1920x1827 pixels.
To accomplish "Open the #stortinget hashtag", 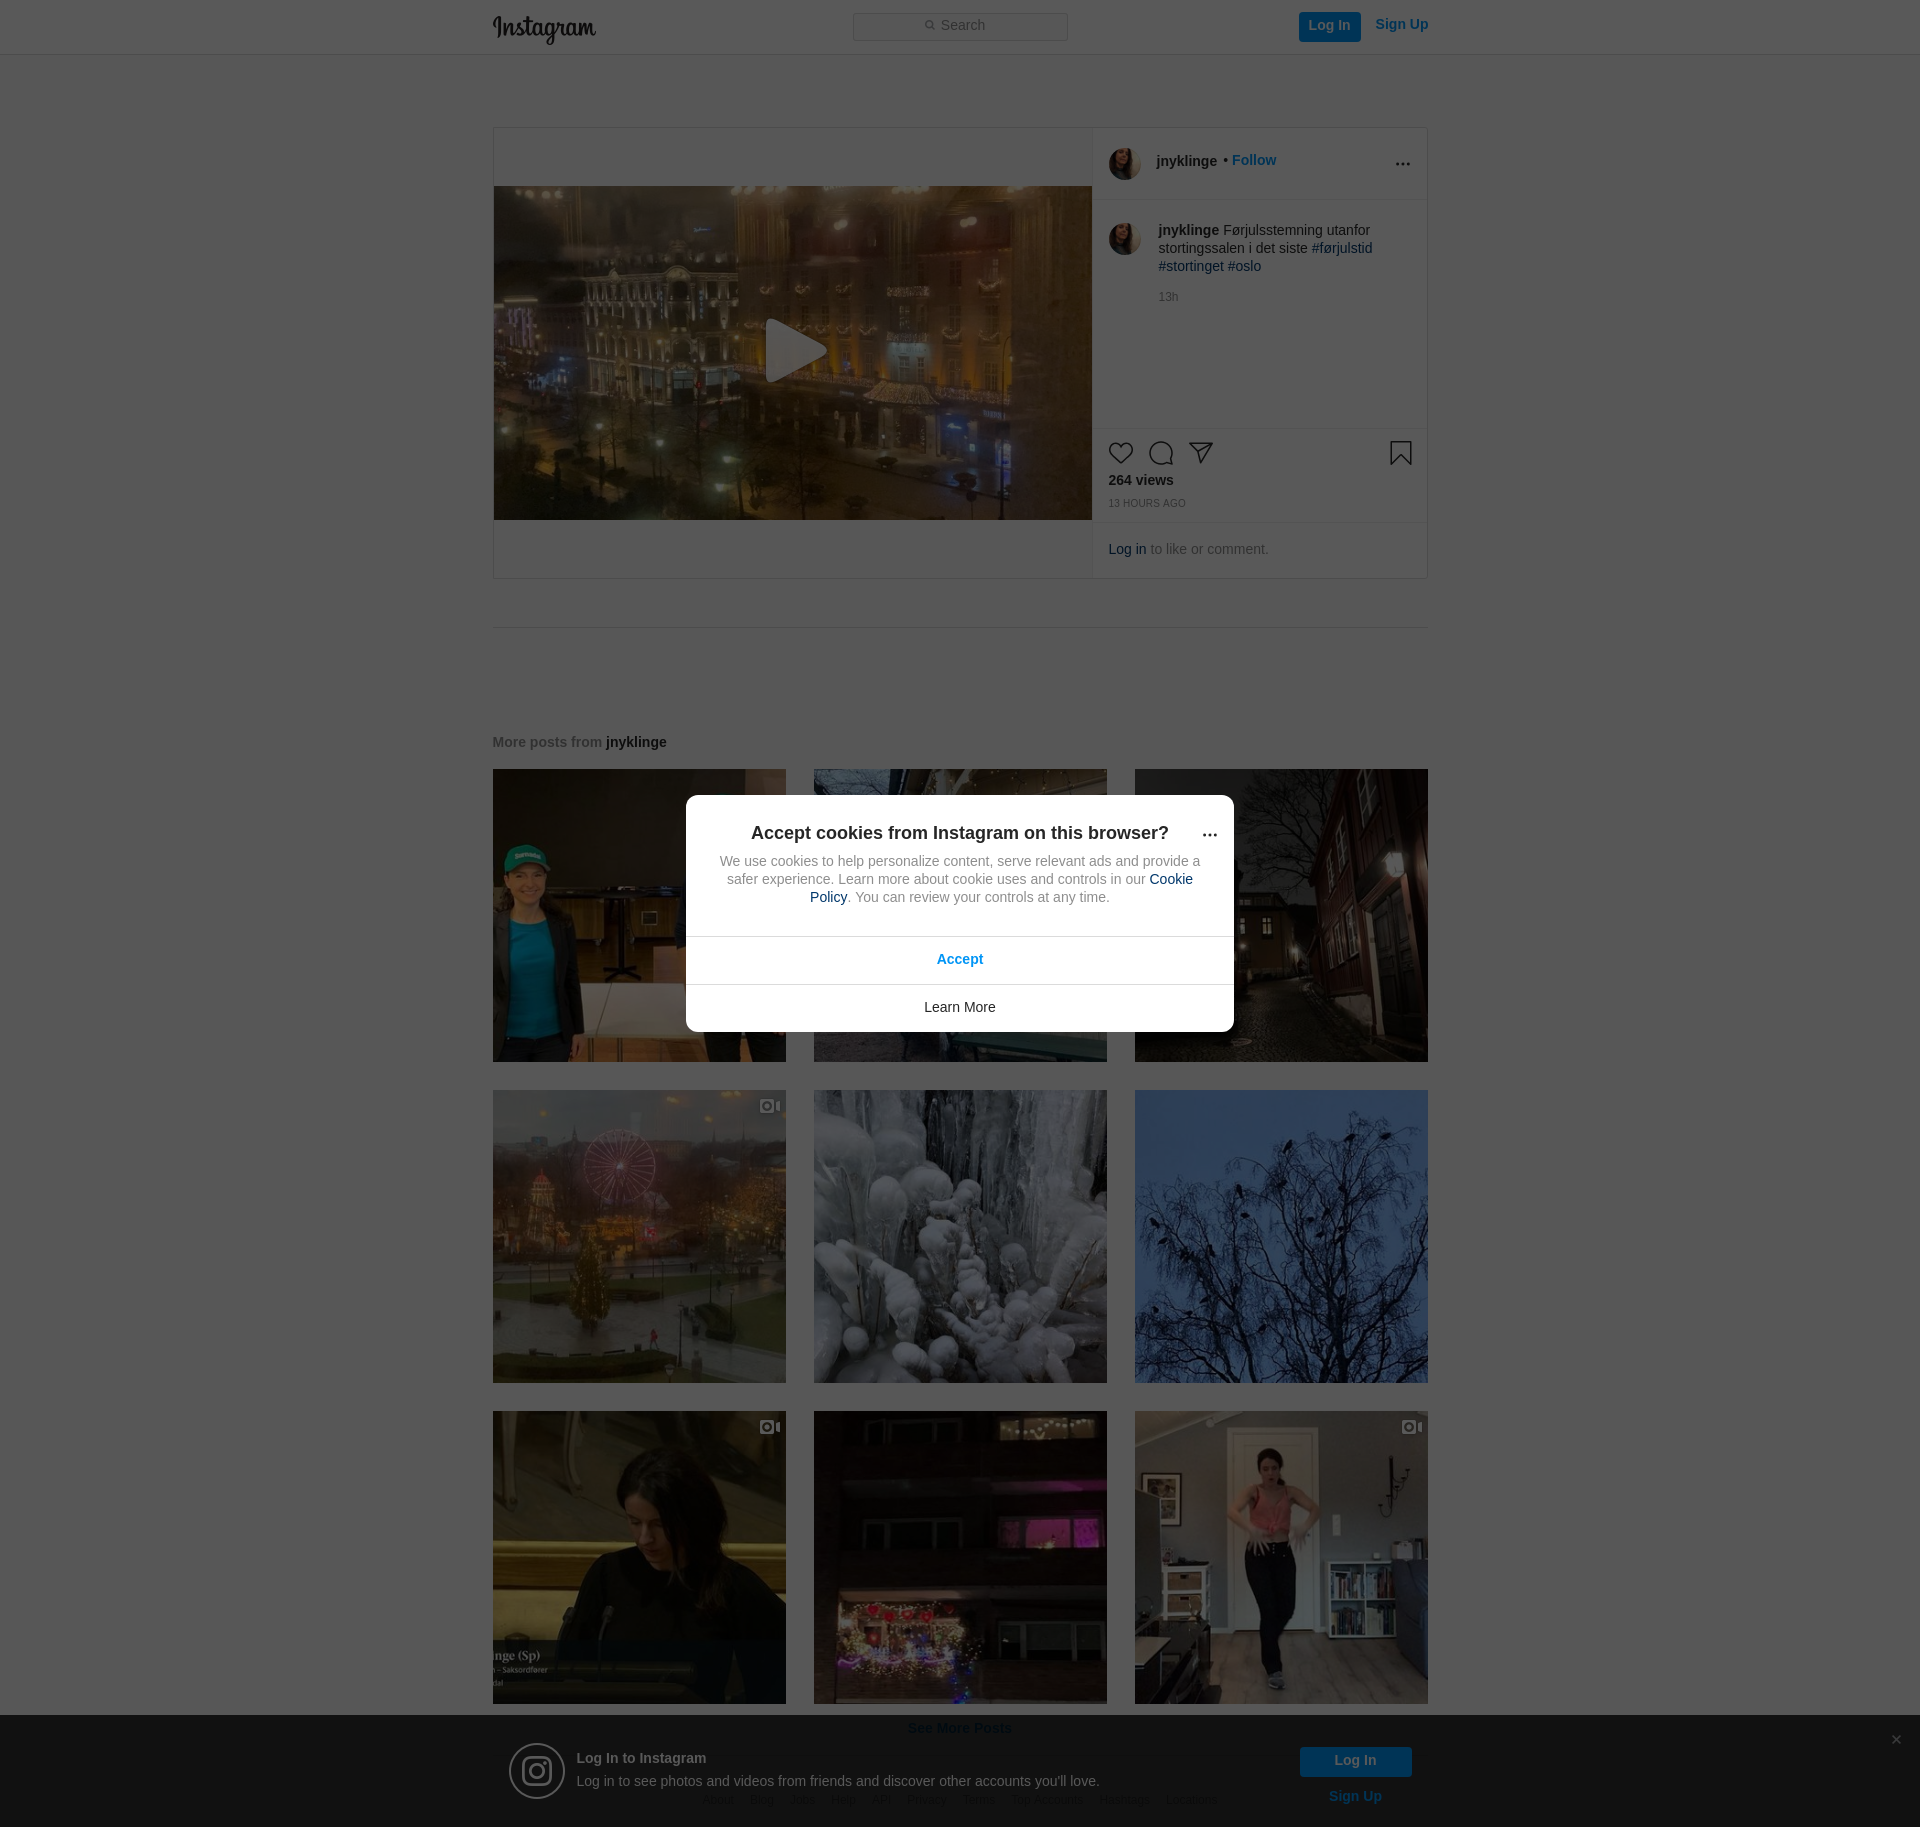I will tap(1191, 266).
